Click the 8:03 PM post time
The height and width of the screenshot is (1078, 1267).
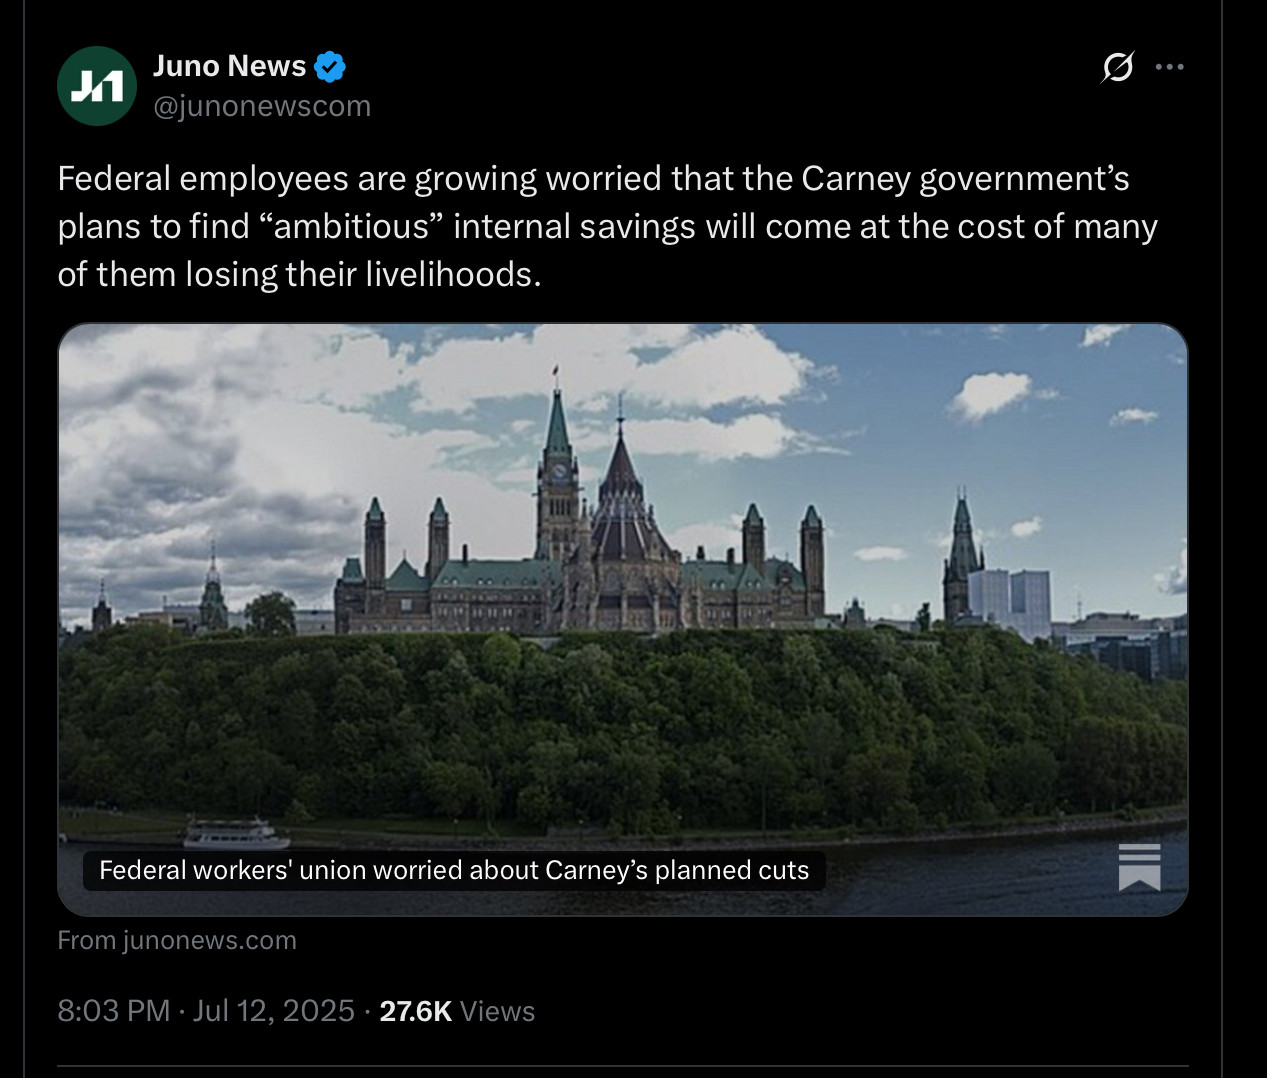[x=113, y=1011]
